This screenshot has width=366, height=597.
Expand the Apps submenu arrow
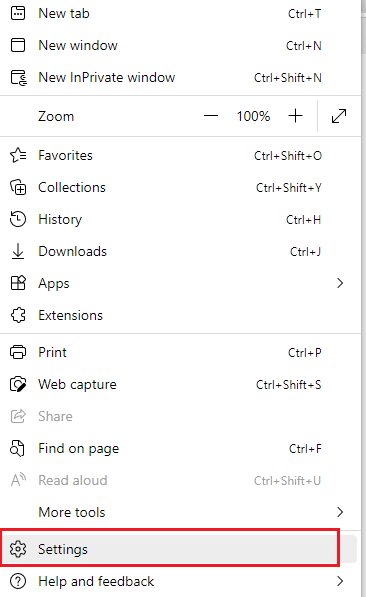coord(340,283)
